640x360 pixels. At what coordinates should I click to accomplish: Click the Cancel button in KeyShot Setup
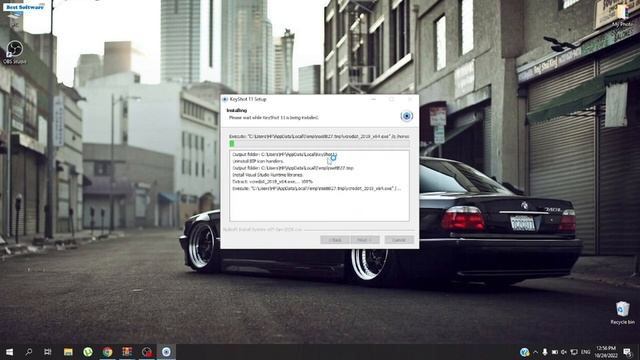tap(399, 240)
